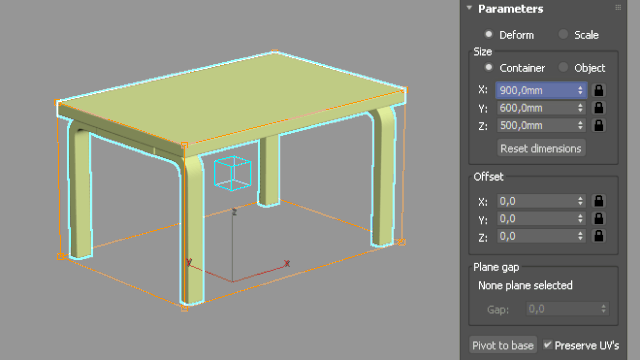
Task: Toggle the lock icon for Offset X
Action: coord(599,201)
